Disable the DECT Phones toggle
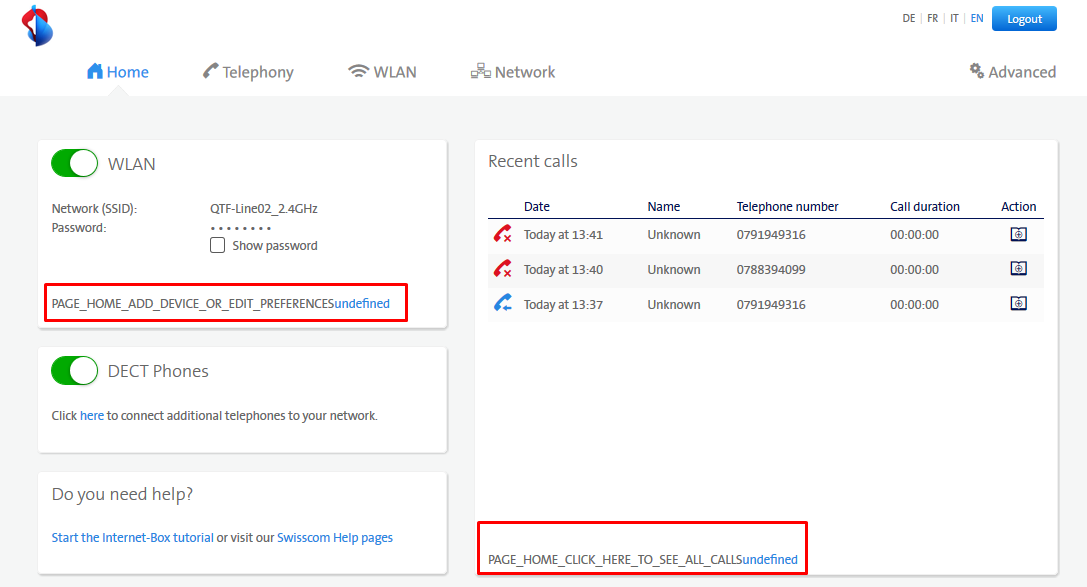Screen dimensions: 1087x587 click(75, 371)
